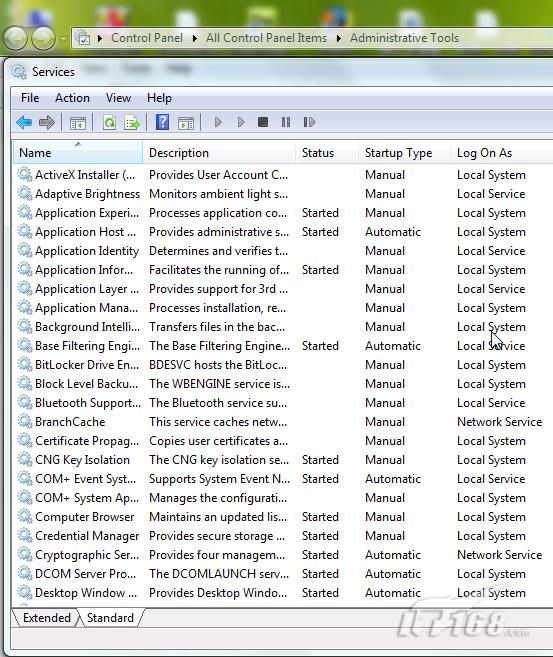The width and height of the screenshot is (553, 657).
Task: Select the COM+ System Application service name
Action: coord(87,498)
